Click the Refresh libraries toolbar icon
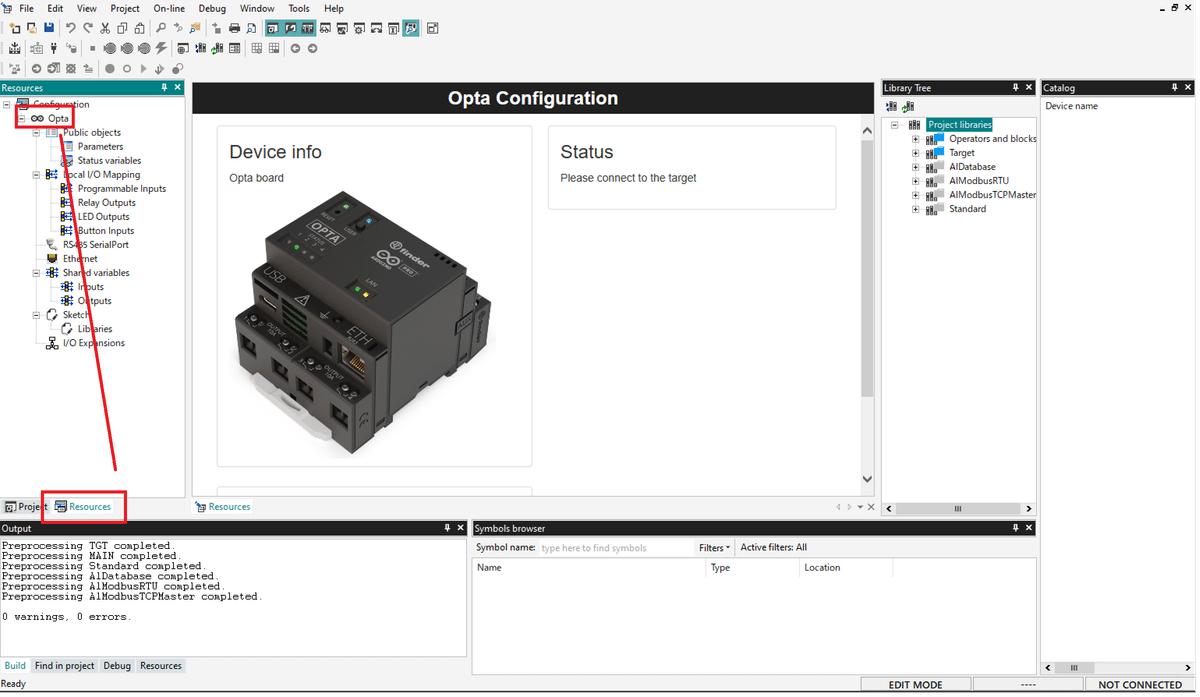The height and width of the screenshot is (697, 1200). point(217,48)
